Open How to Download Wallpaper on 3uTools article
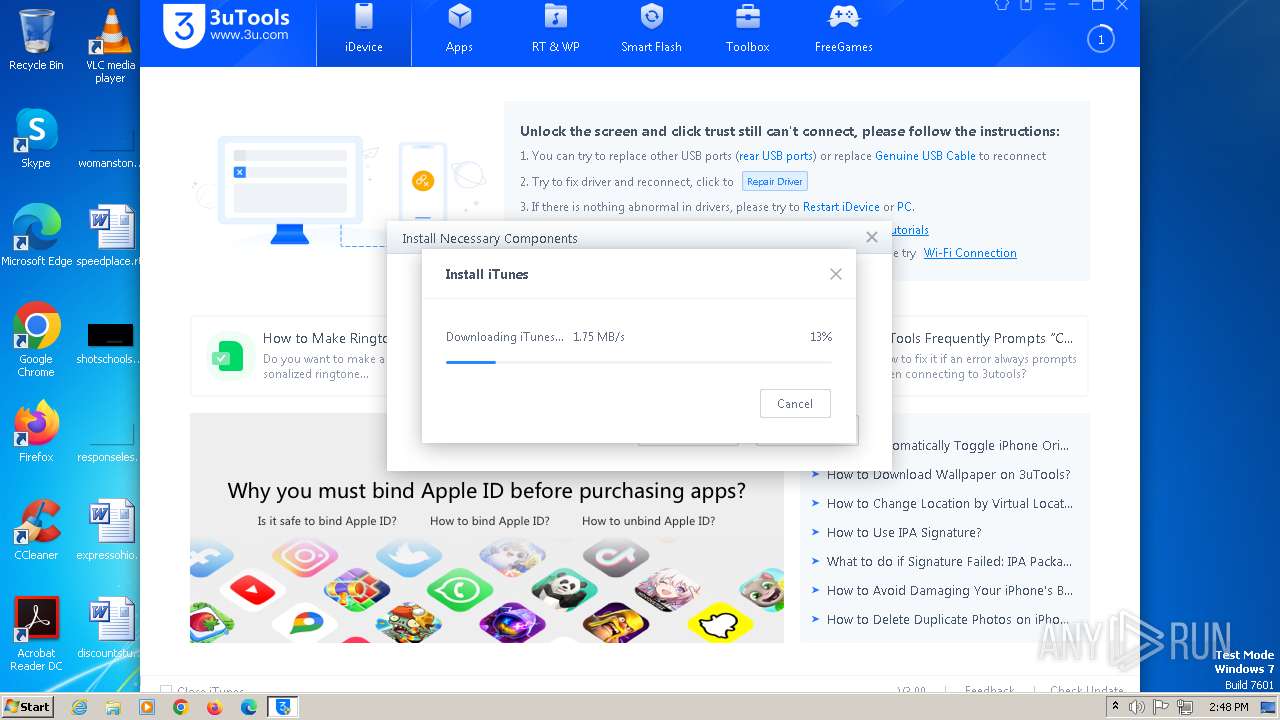Image resolution: width=1280 pixels, height=720 pixels. click(x=948, y=475)
